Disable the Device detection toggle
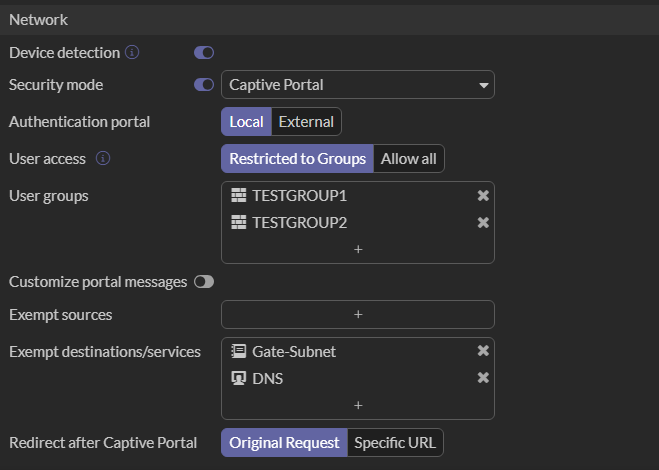Viewport: 659px width, 470px height. [204, 52]
